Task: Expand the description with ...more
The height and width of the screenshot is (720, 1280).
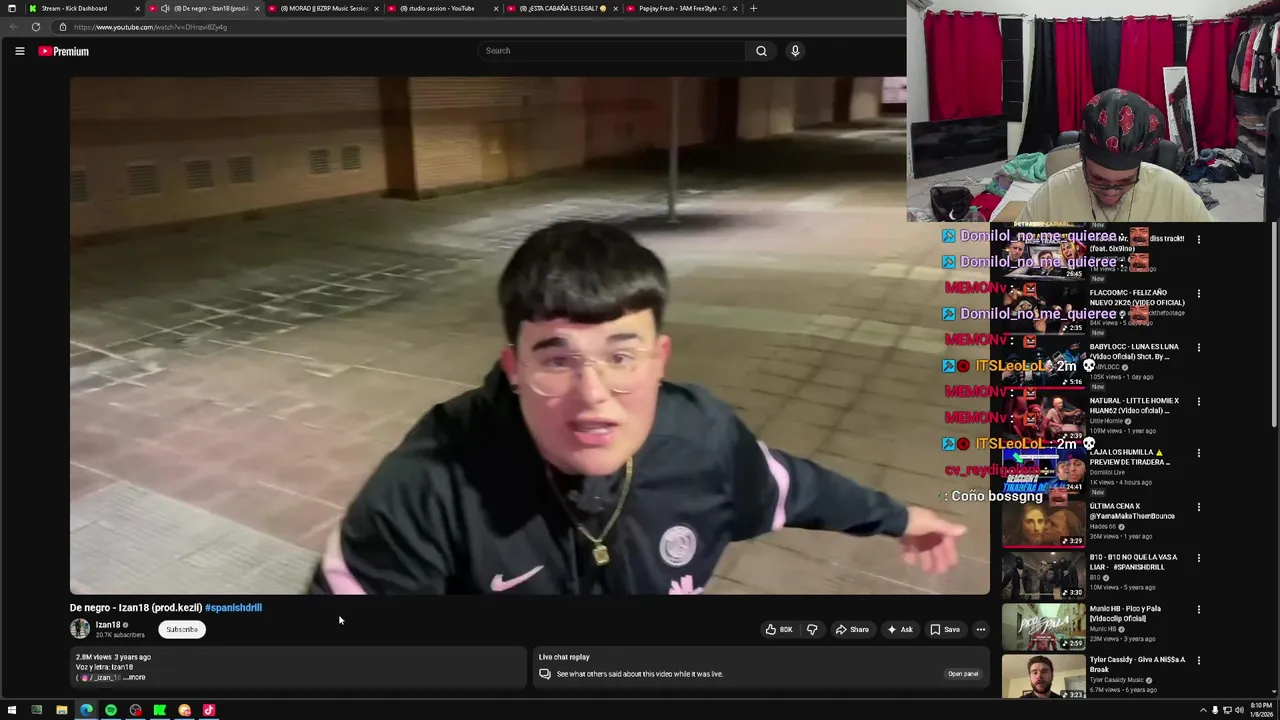Action: coord(134,677)
